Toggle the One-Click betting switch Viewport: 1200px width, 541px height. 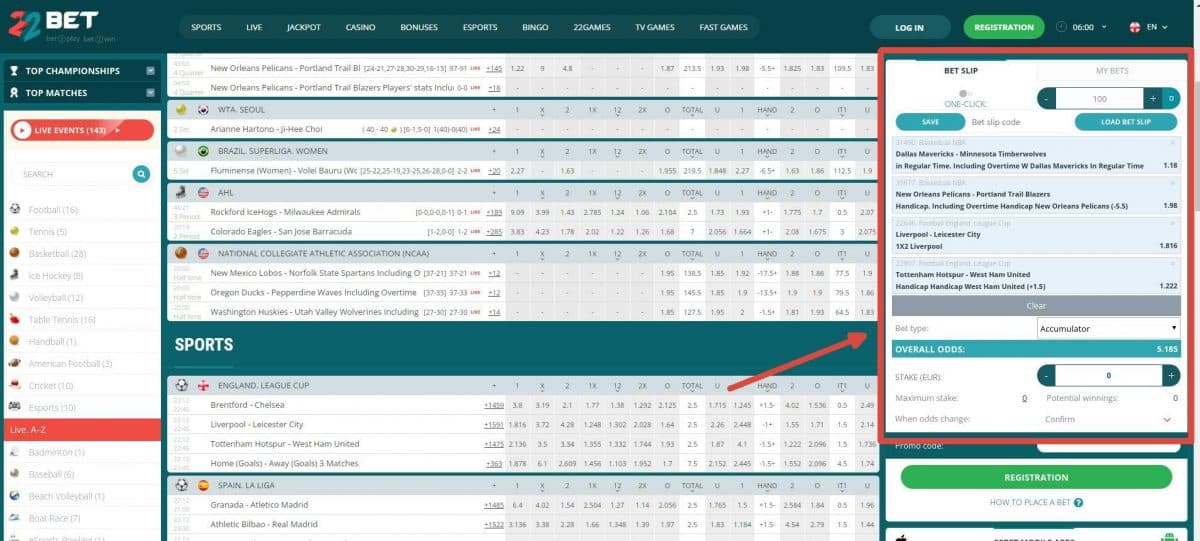point(965,93)
